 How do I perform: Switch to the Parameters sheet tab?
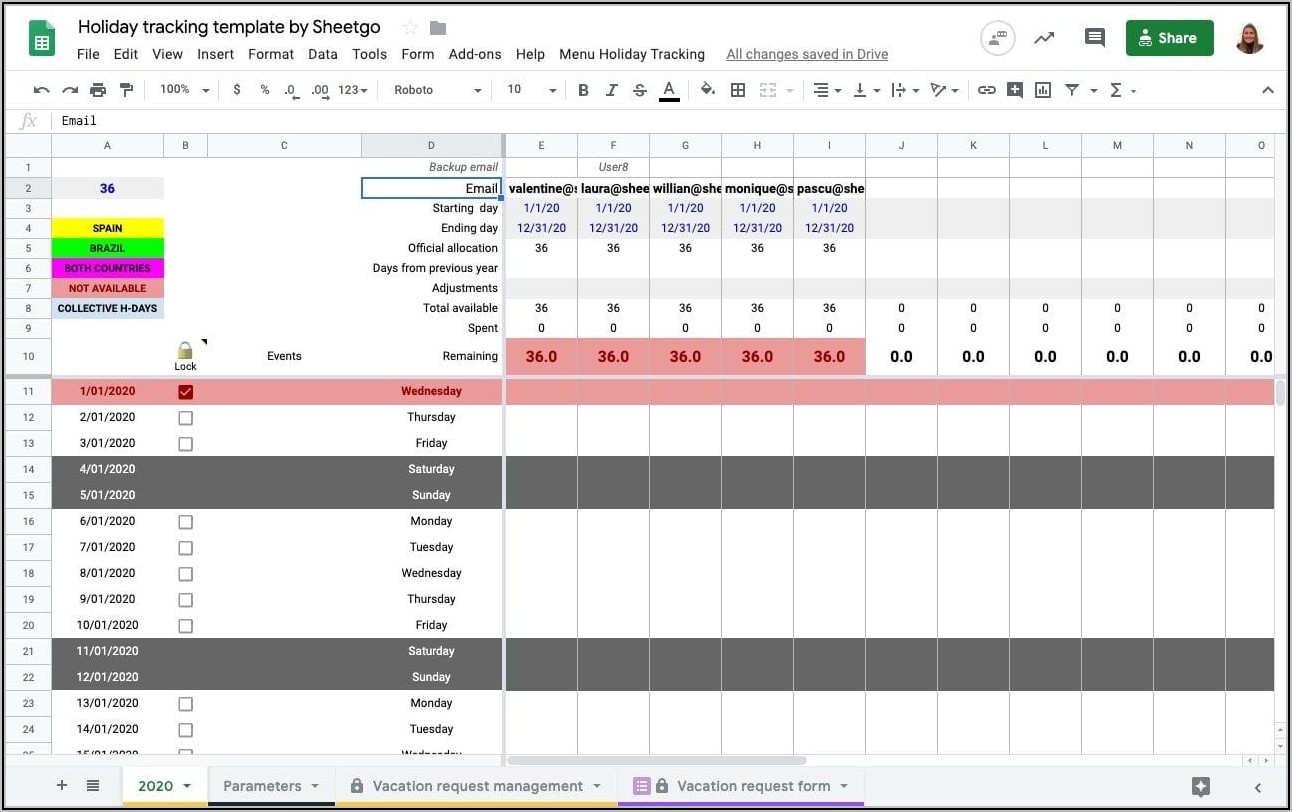click(262, 786)
